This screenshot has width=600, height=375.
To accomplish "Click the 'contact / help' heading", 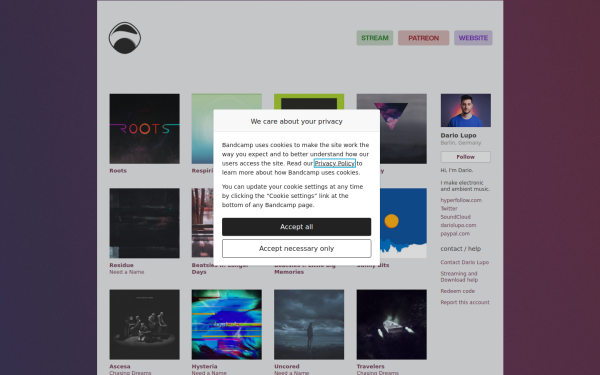I will [460, 249].
